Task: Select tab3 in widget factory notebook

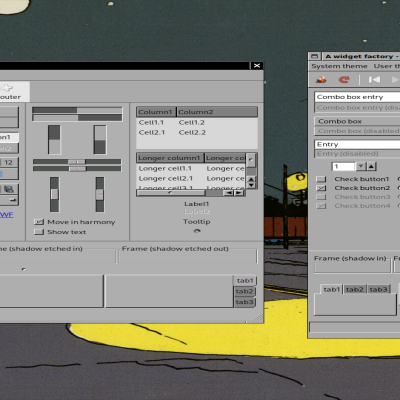Action: 378,289
